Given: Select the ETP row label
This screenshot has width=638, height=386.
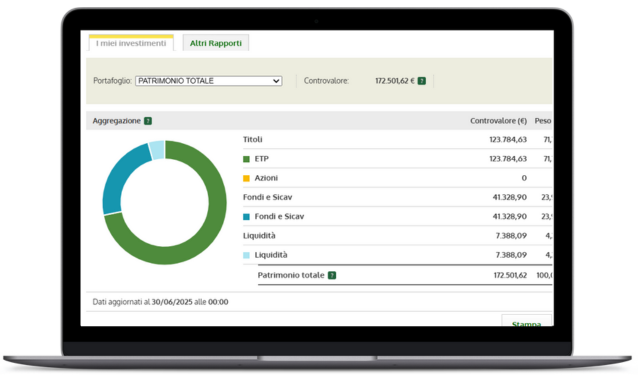Looking at the screenshot, I should (262, 159).
